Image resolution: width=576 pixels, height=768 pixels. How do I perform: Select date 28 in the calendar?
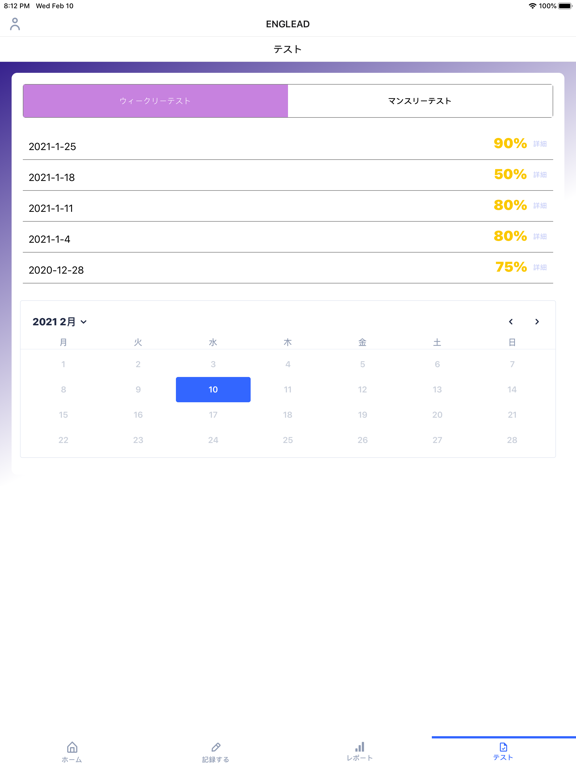512,440
